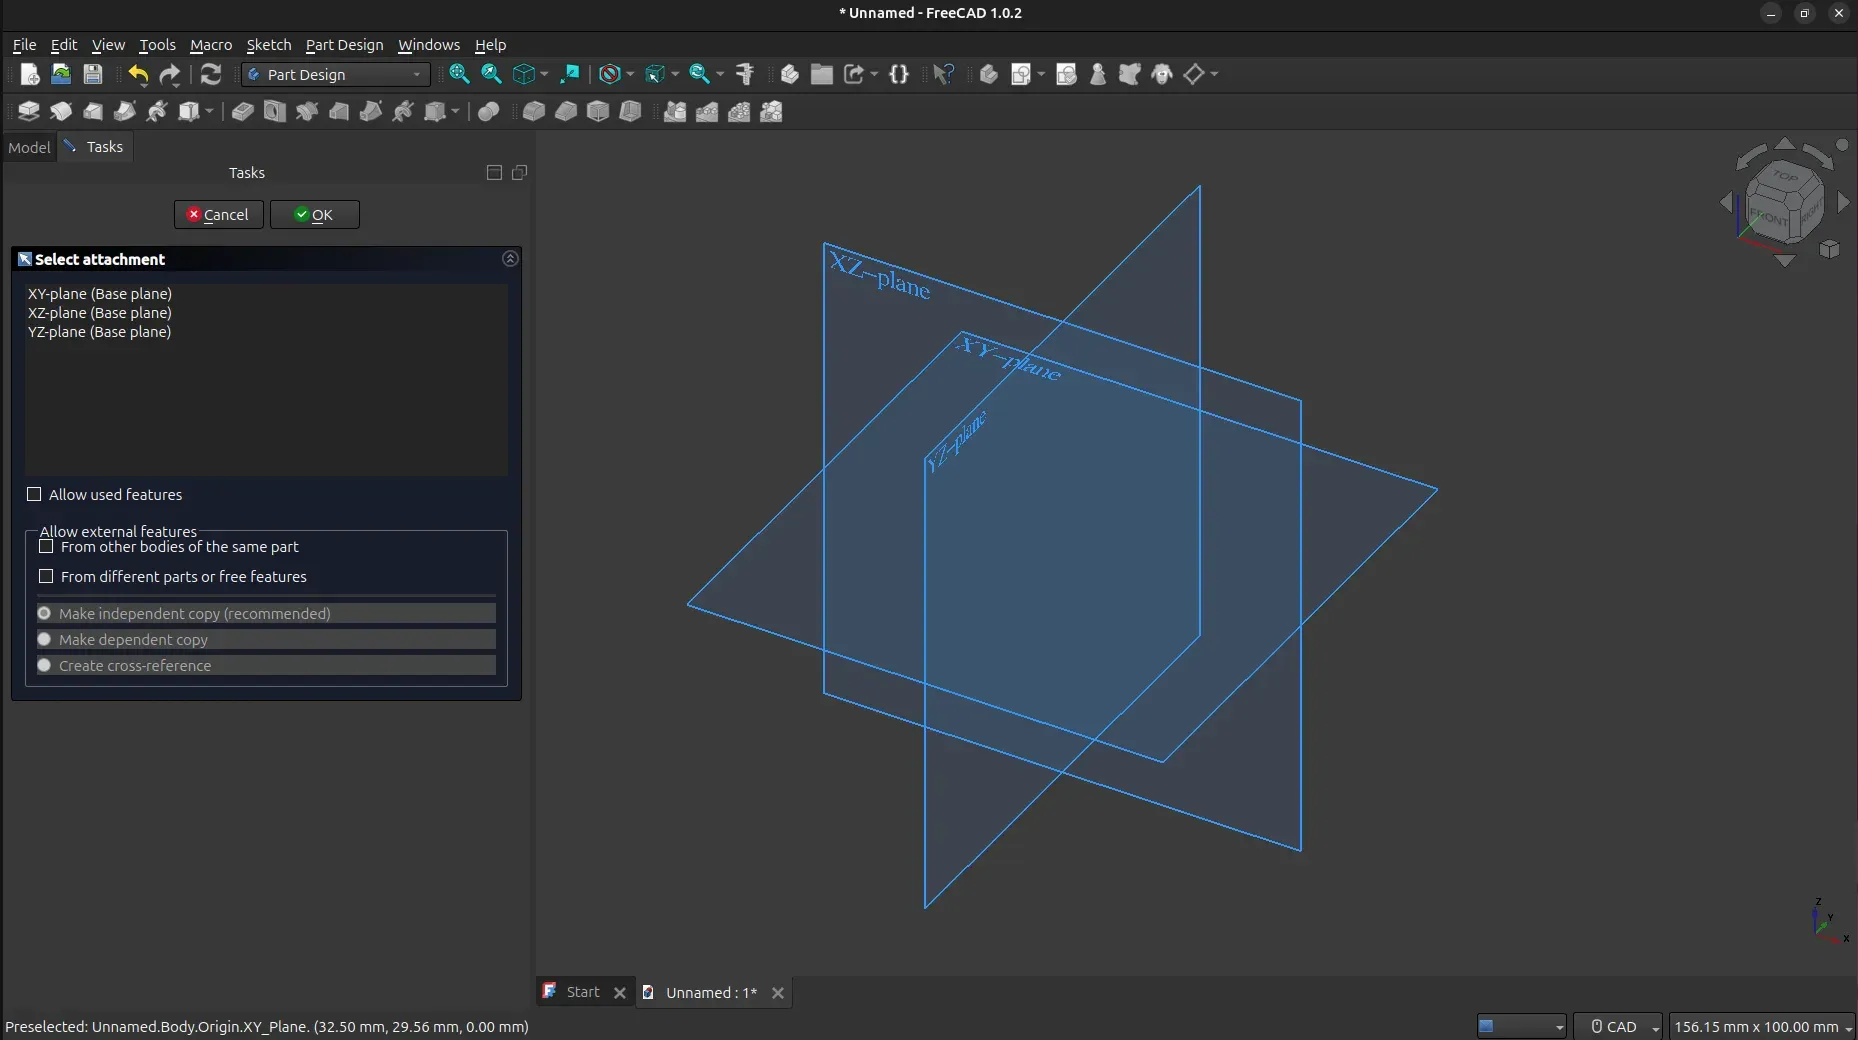Collapse the Select attachment panel
This screenshot has width=1858, height=1040.
pos(510,259)
